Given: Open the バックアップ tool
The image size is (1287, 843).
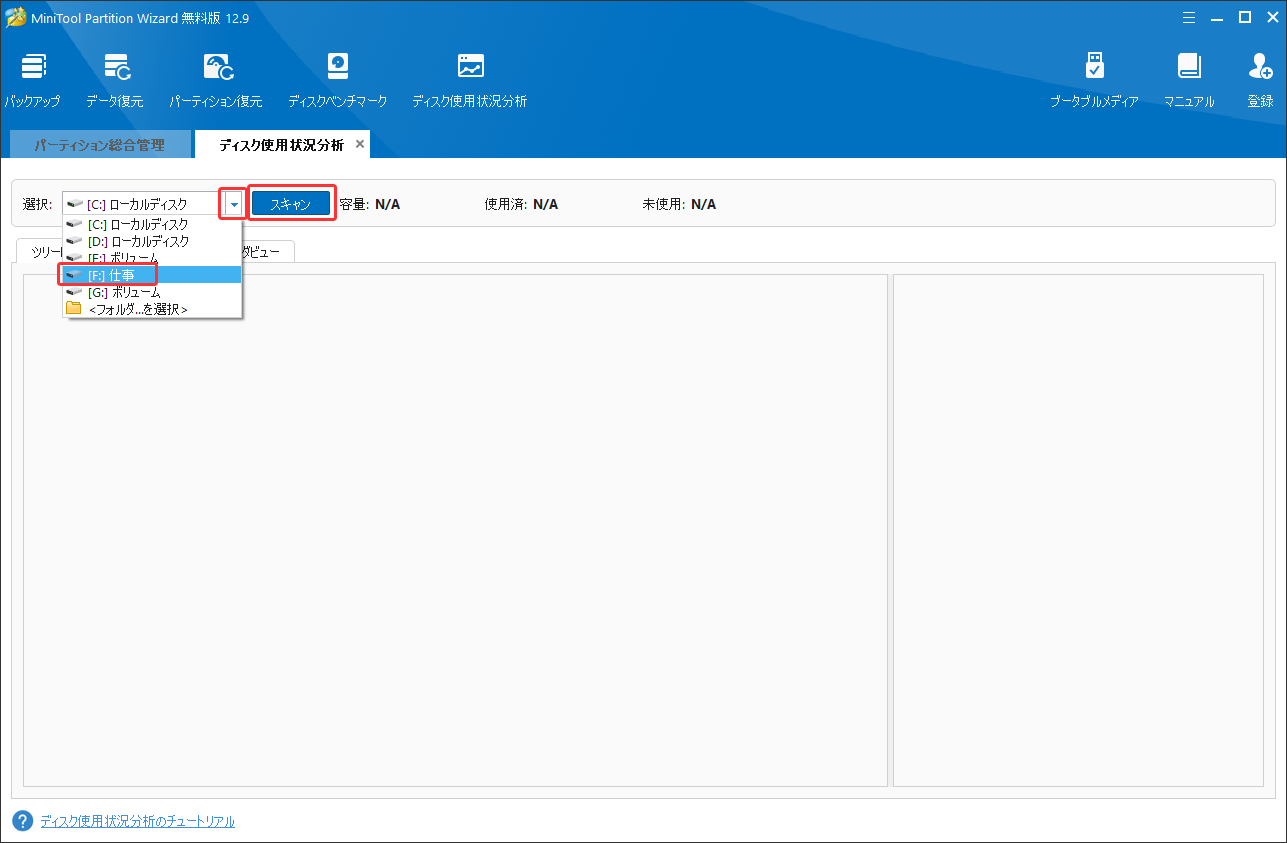Looking at the screenshot, I should pyautogui.click(x=32, y=80).
